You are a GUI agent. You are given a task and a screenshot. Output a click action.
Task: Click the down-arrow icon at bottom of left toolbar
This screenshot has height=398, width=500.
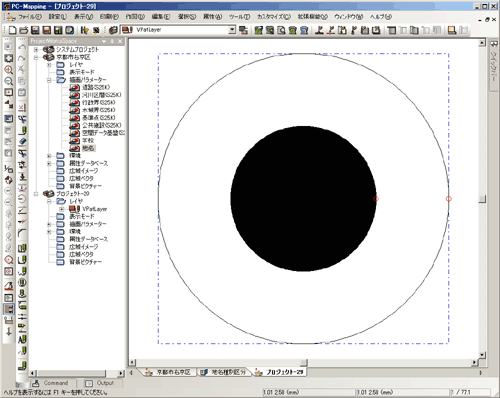coord(9,332)
